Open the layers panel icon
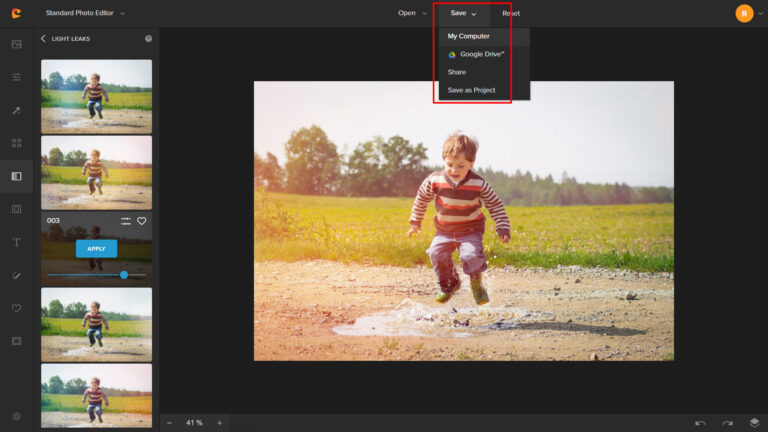 click(x=754, y=423)
